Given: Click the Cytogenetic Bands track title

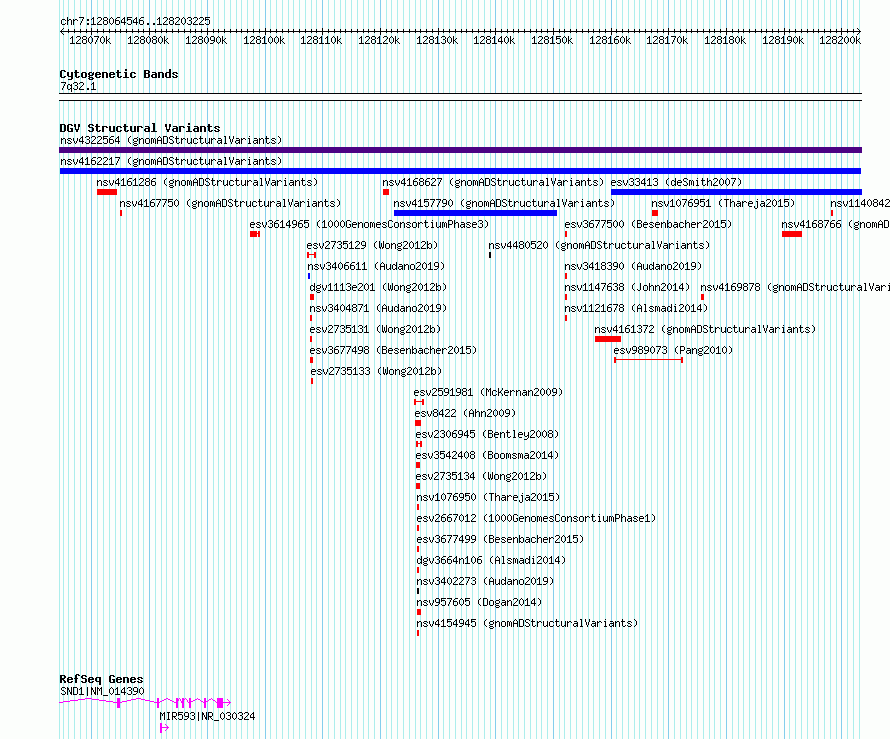Looking at the screenshot, I should point(119,74).
